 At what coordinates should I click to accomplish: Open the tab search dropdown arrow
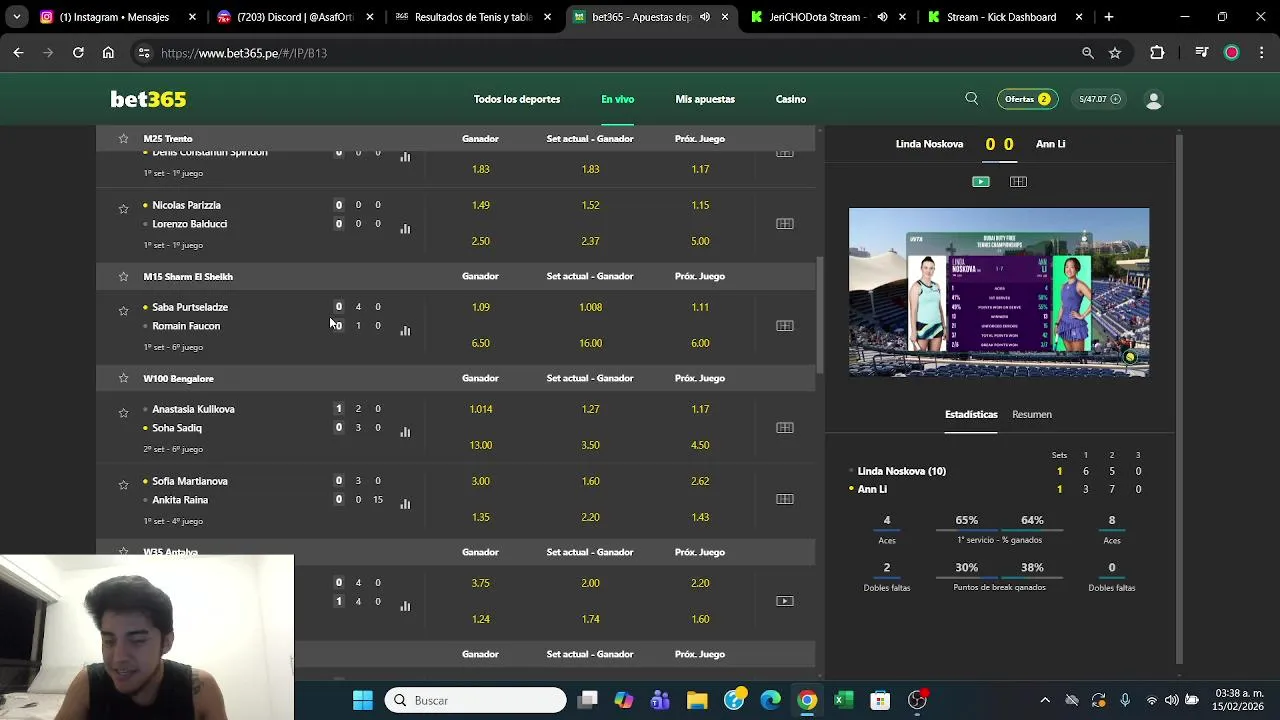click(17, 17)
